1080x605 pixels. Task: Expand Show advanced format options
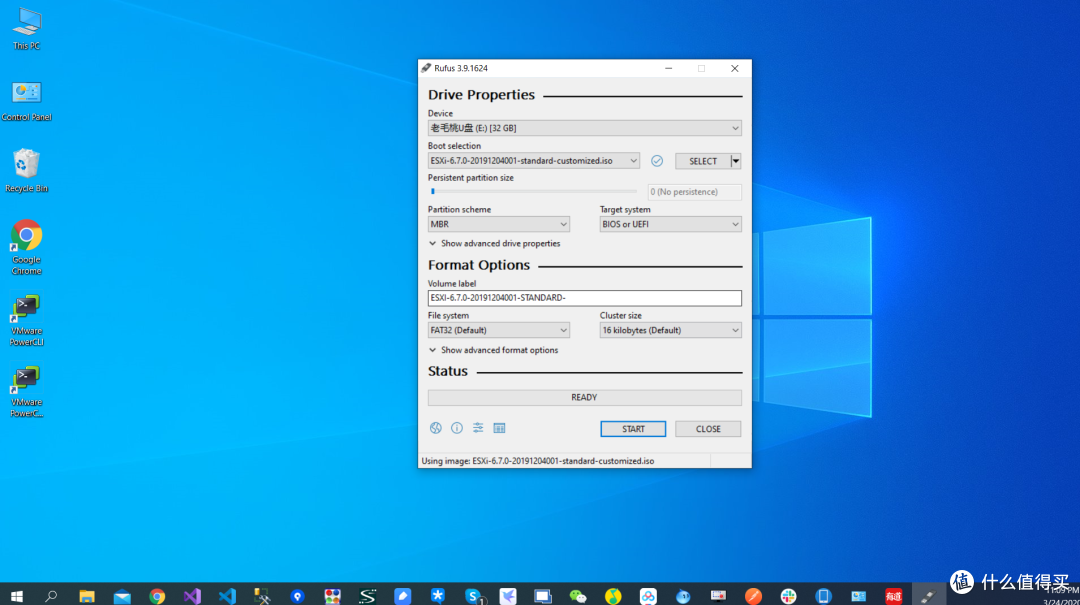pos(493,350)
